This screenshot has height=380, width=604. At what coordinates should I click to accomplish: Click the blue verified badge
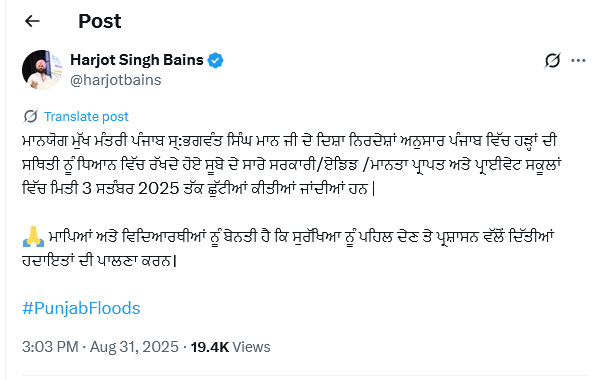215,61
